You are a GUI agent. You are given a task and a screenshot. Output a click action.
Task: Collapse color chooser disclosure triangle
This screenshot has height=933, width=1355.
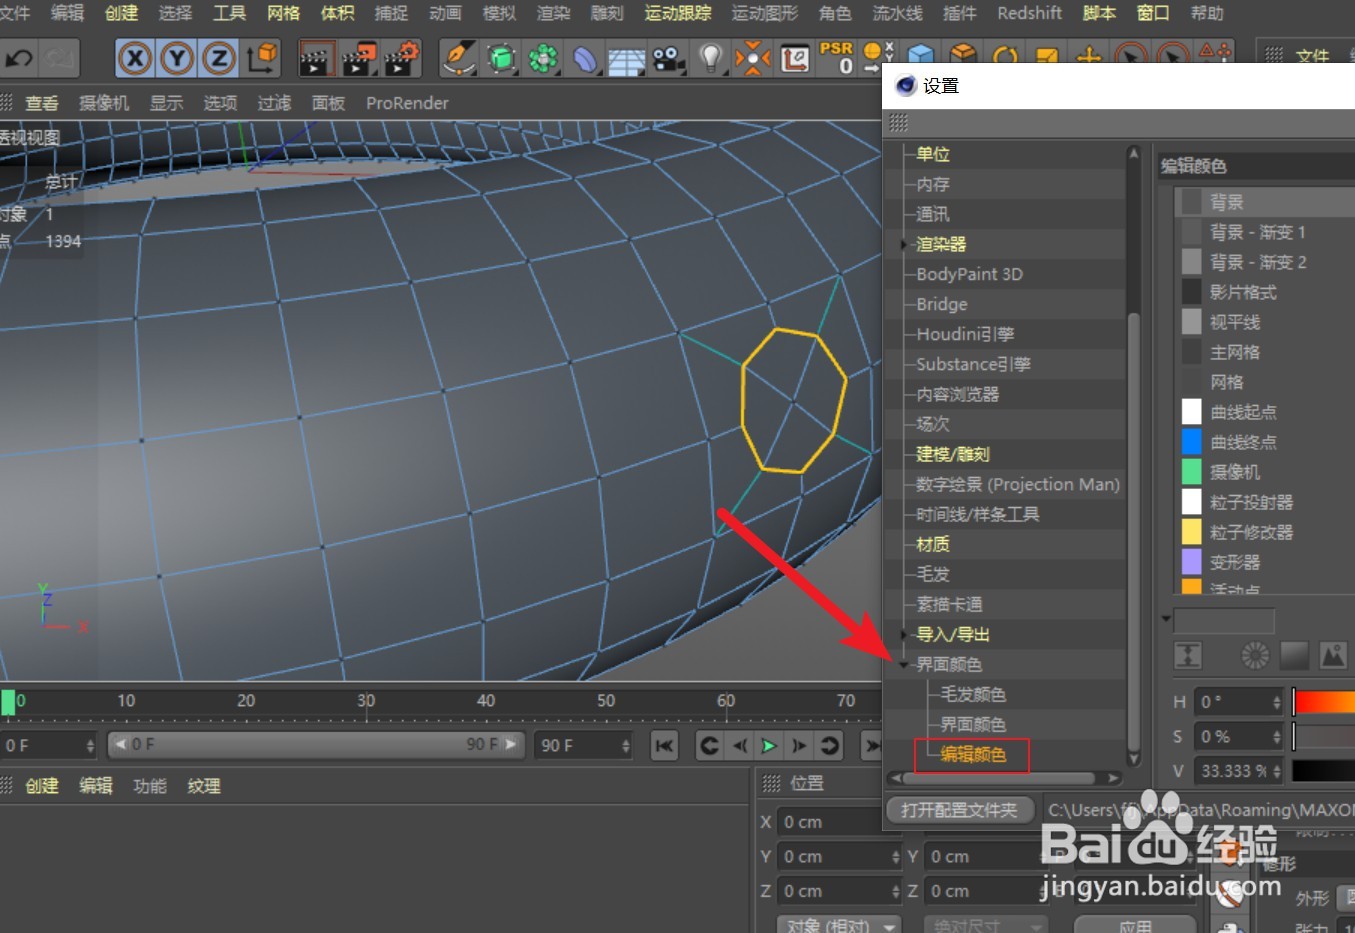point(1166,619)
